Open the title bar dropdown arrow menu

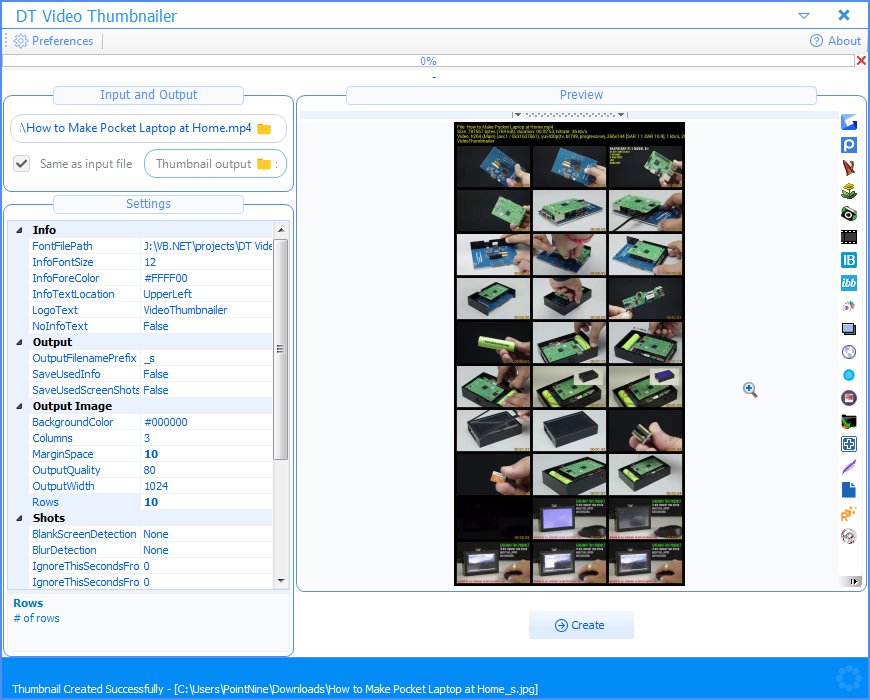coord(804,16)
